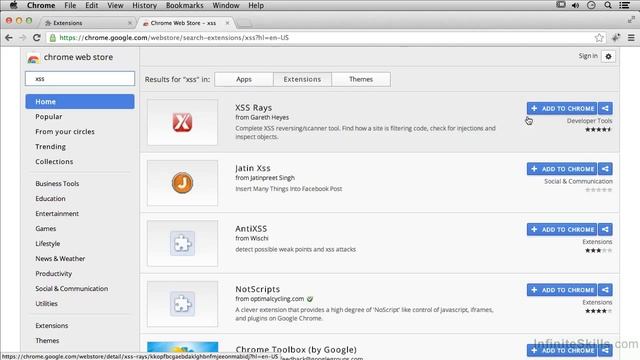Share the XSS Rays extension
Screen dimensions: 640x360
pyautogui.click(x=605, y=108)
